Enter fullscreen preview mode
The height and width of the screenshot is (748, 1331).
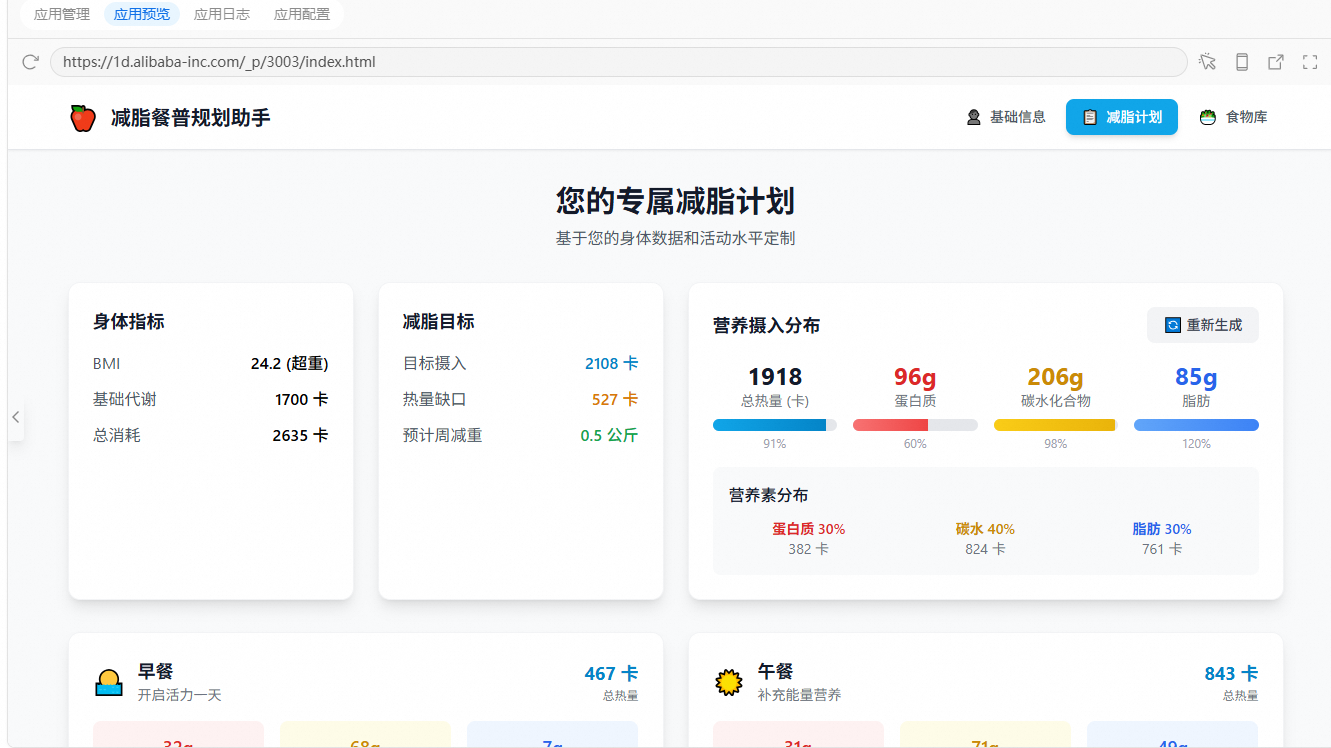pos(1310,62)
